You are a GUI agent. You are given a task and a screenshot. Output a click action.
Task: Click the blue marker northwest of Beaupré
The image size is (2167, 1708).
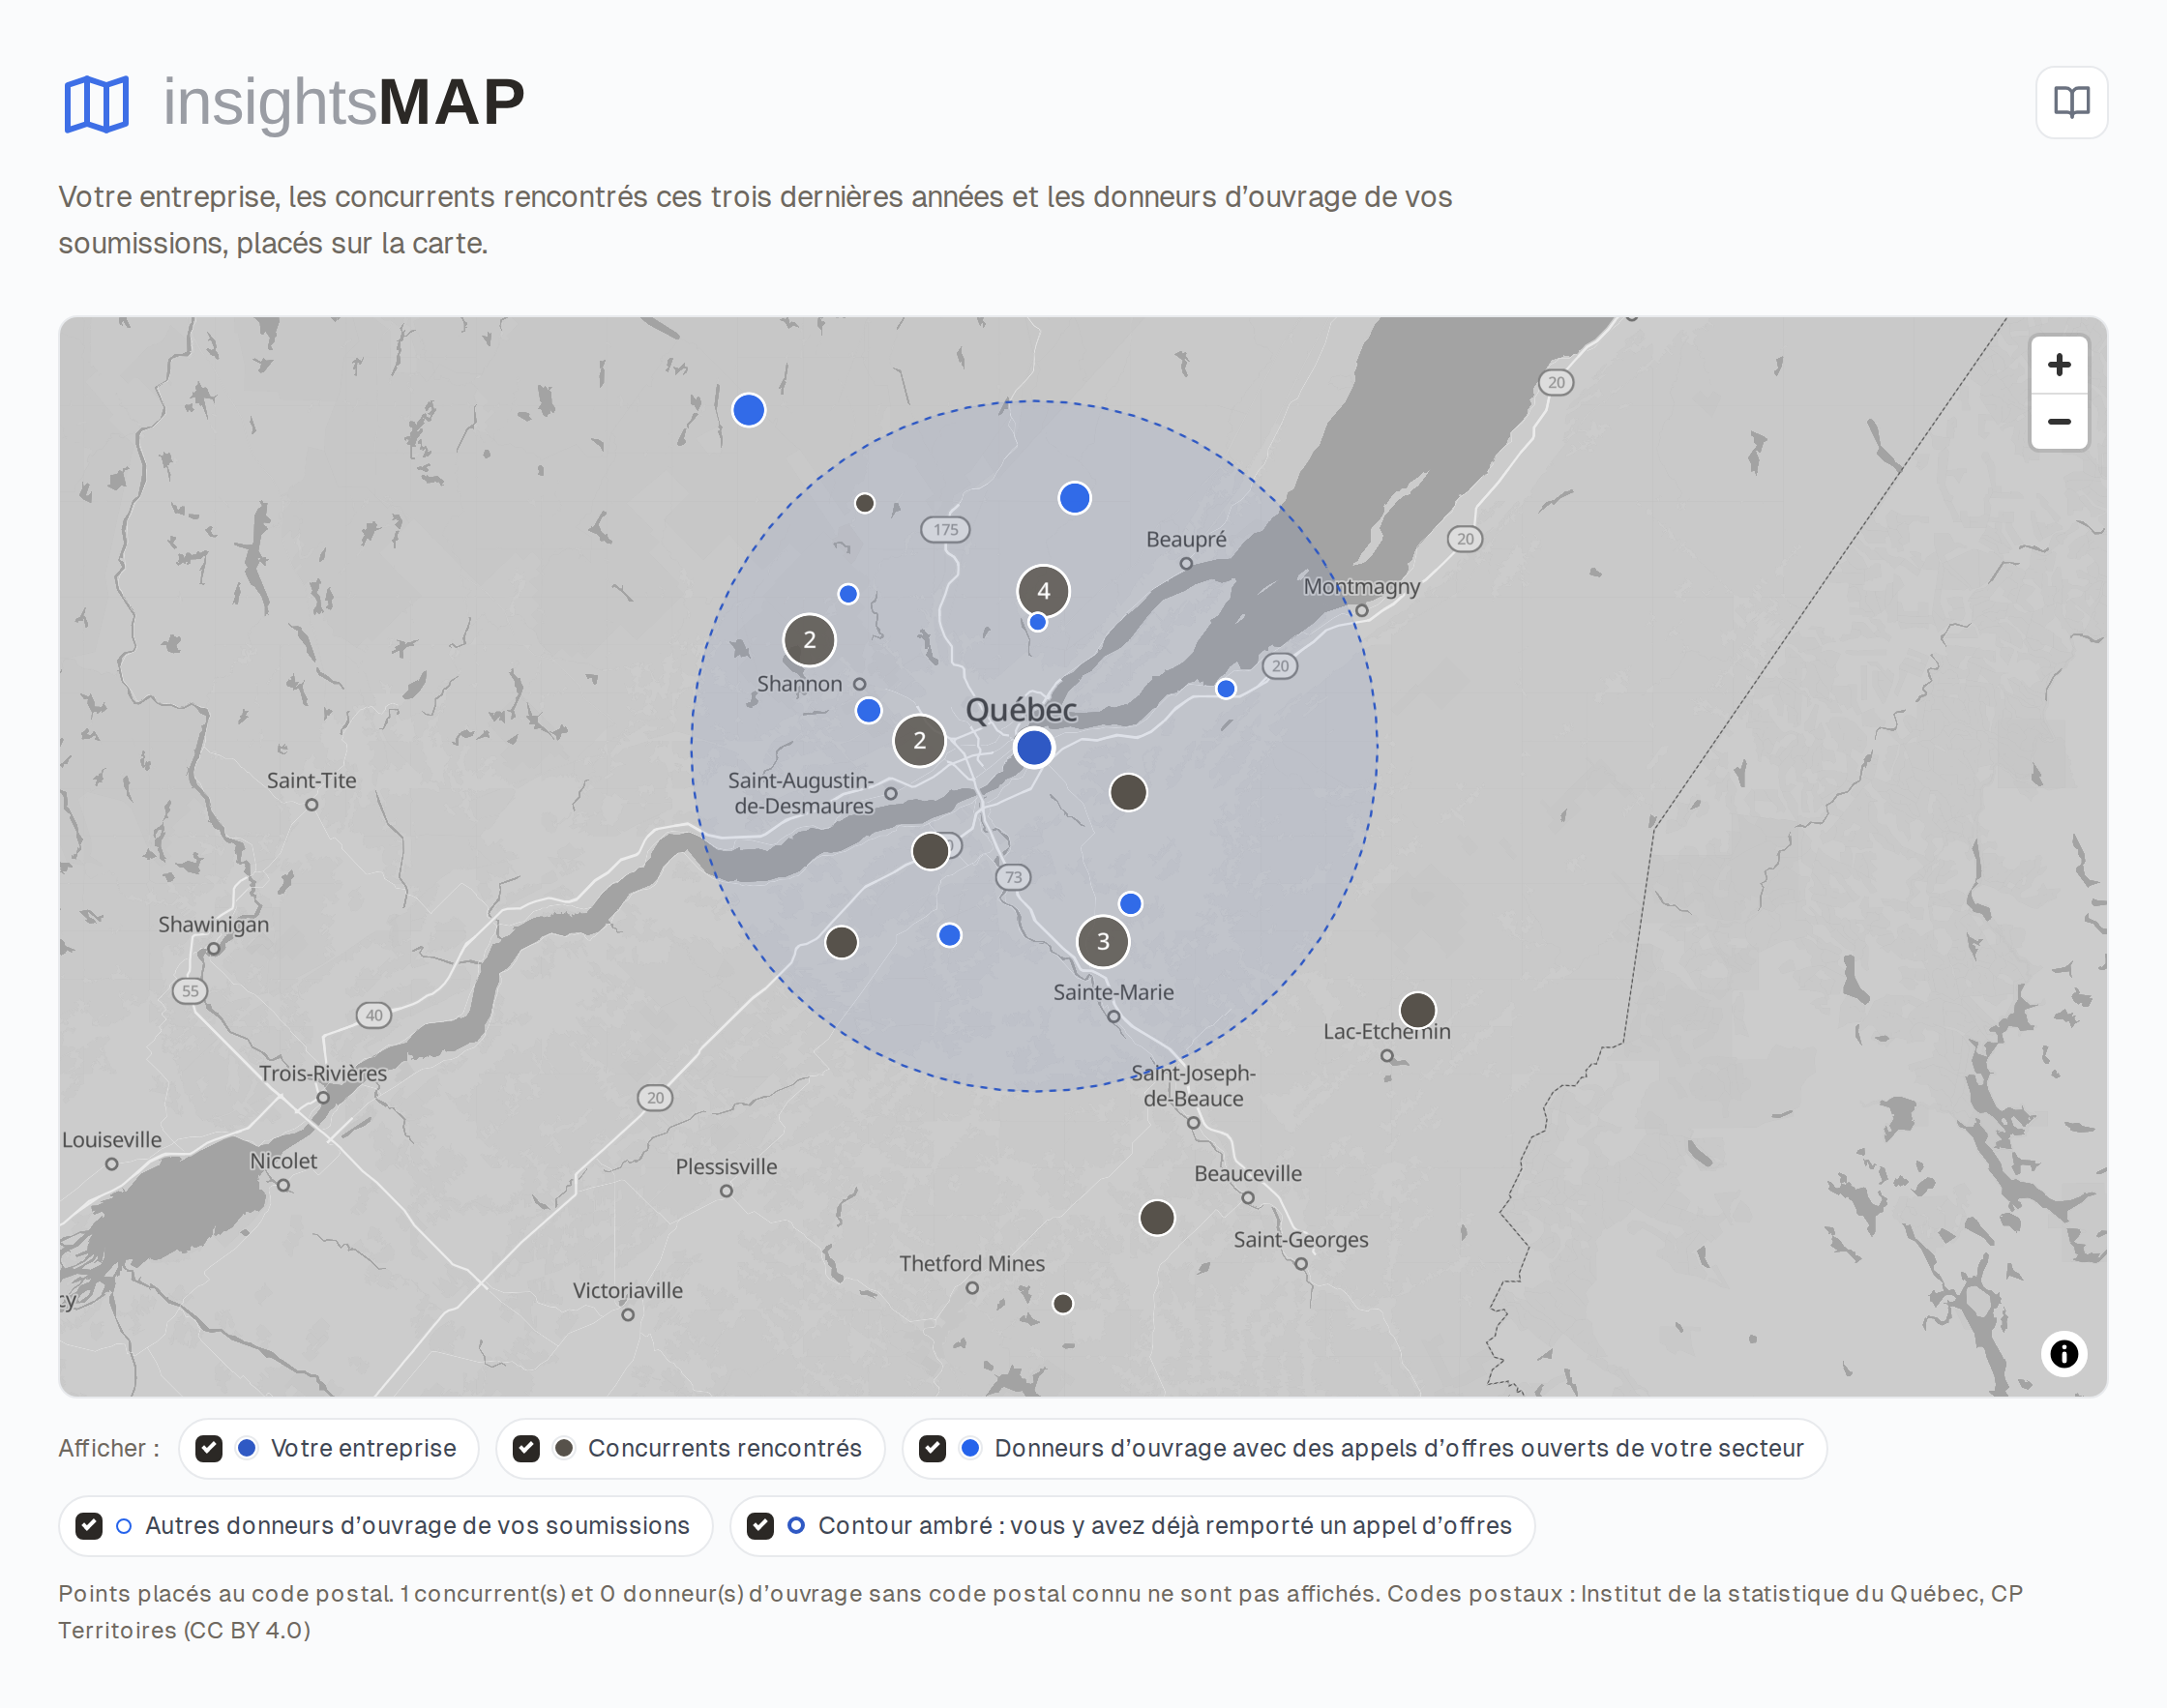[1074, 498]
